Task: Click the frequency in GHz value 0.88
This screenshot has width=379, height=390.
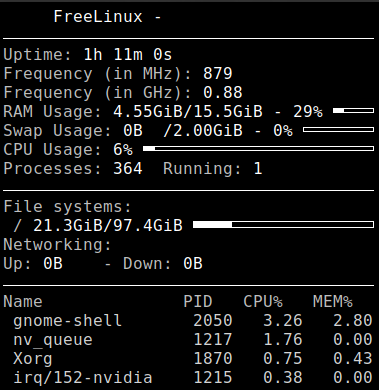Action: [222, 93]
